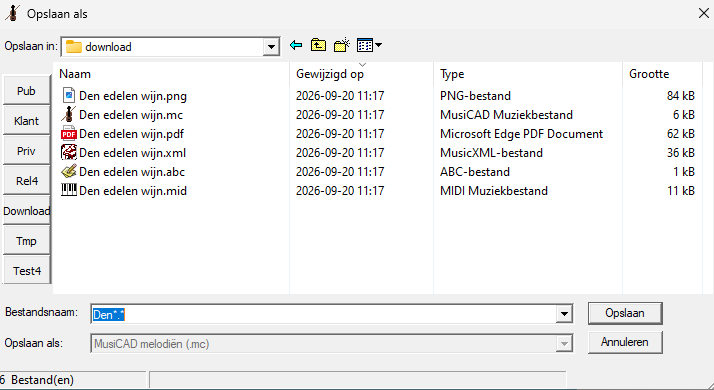Open the Tmp shortcut folder
Viewport: 714px width, 390px height.
pos(26,241)
